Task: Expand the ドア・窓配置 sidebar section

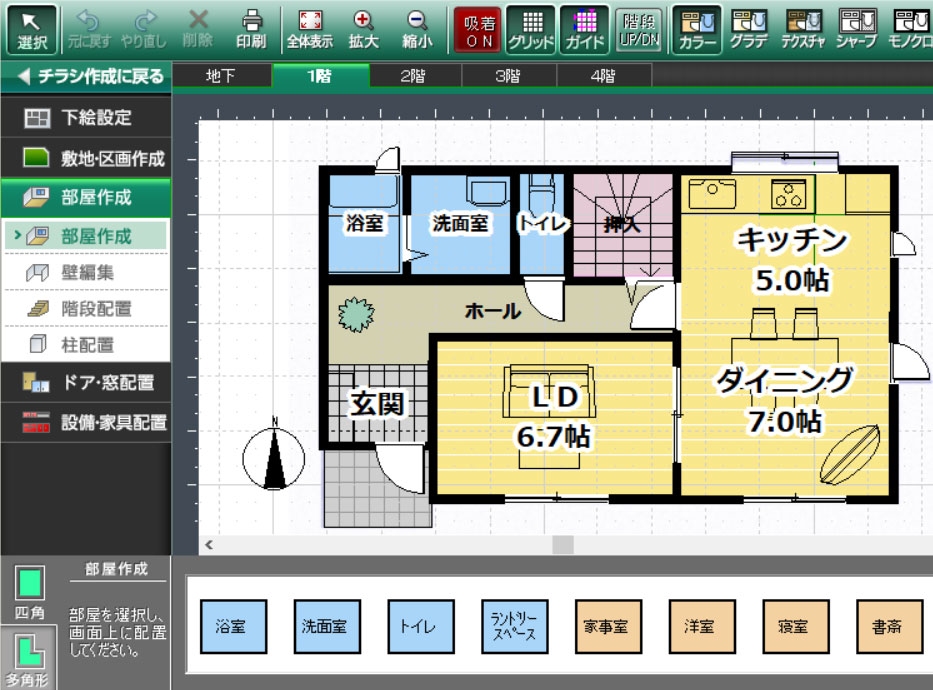Action: click(x=85, y=382)
